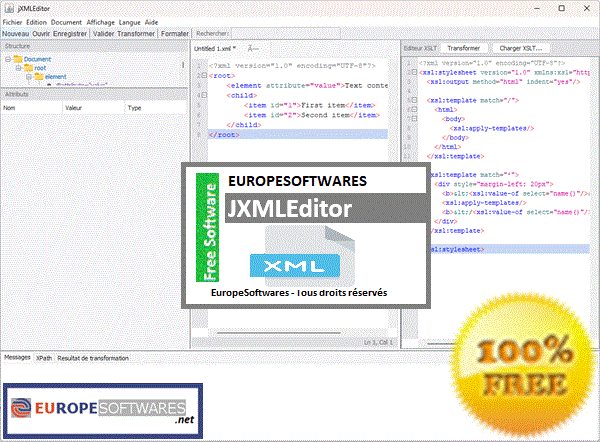Click the Type column header

tap(156, 108)
